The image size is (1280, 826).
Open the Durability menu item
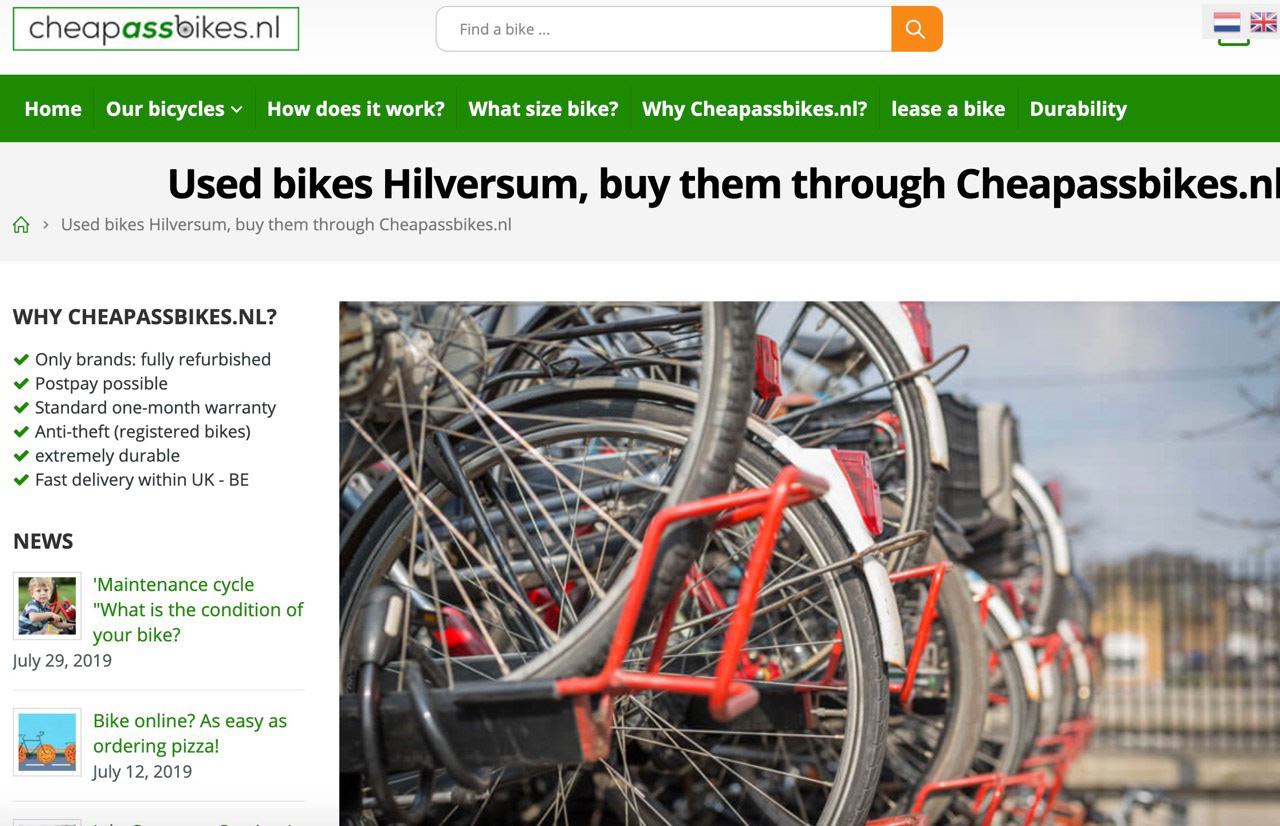click(x=1078, y=109)
